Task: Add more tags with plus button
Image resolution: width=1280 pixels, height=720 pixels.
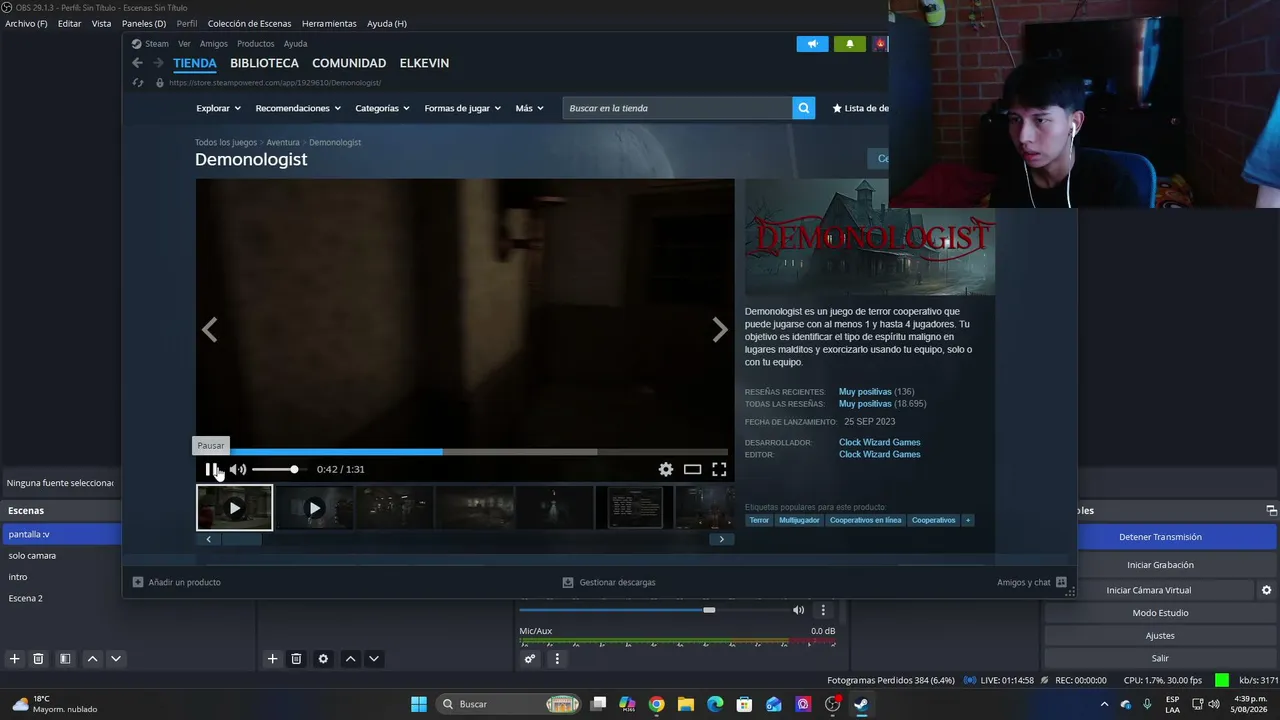Action: (x=967, y=520)
